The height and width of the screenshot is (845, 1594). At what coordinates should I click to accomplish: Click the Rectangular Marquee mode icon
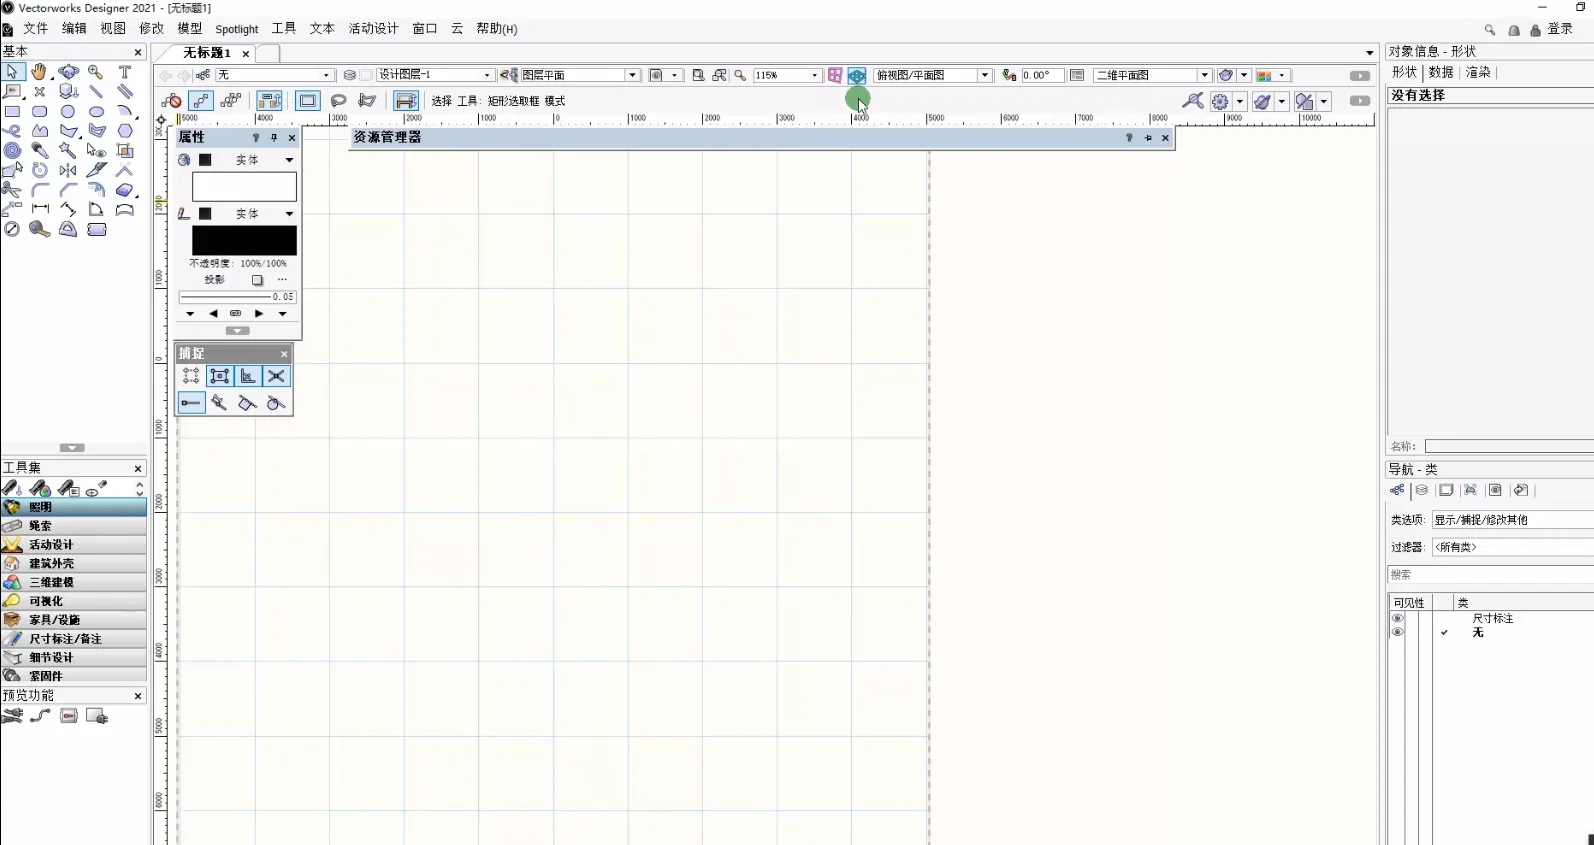(308, 101)
